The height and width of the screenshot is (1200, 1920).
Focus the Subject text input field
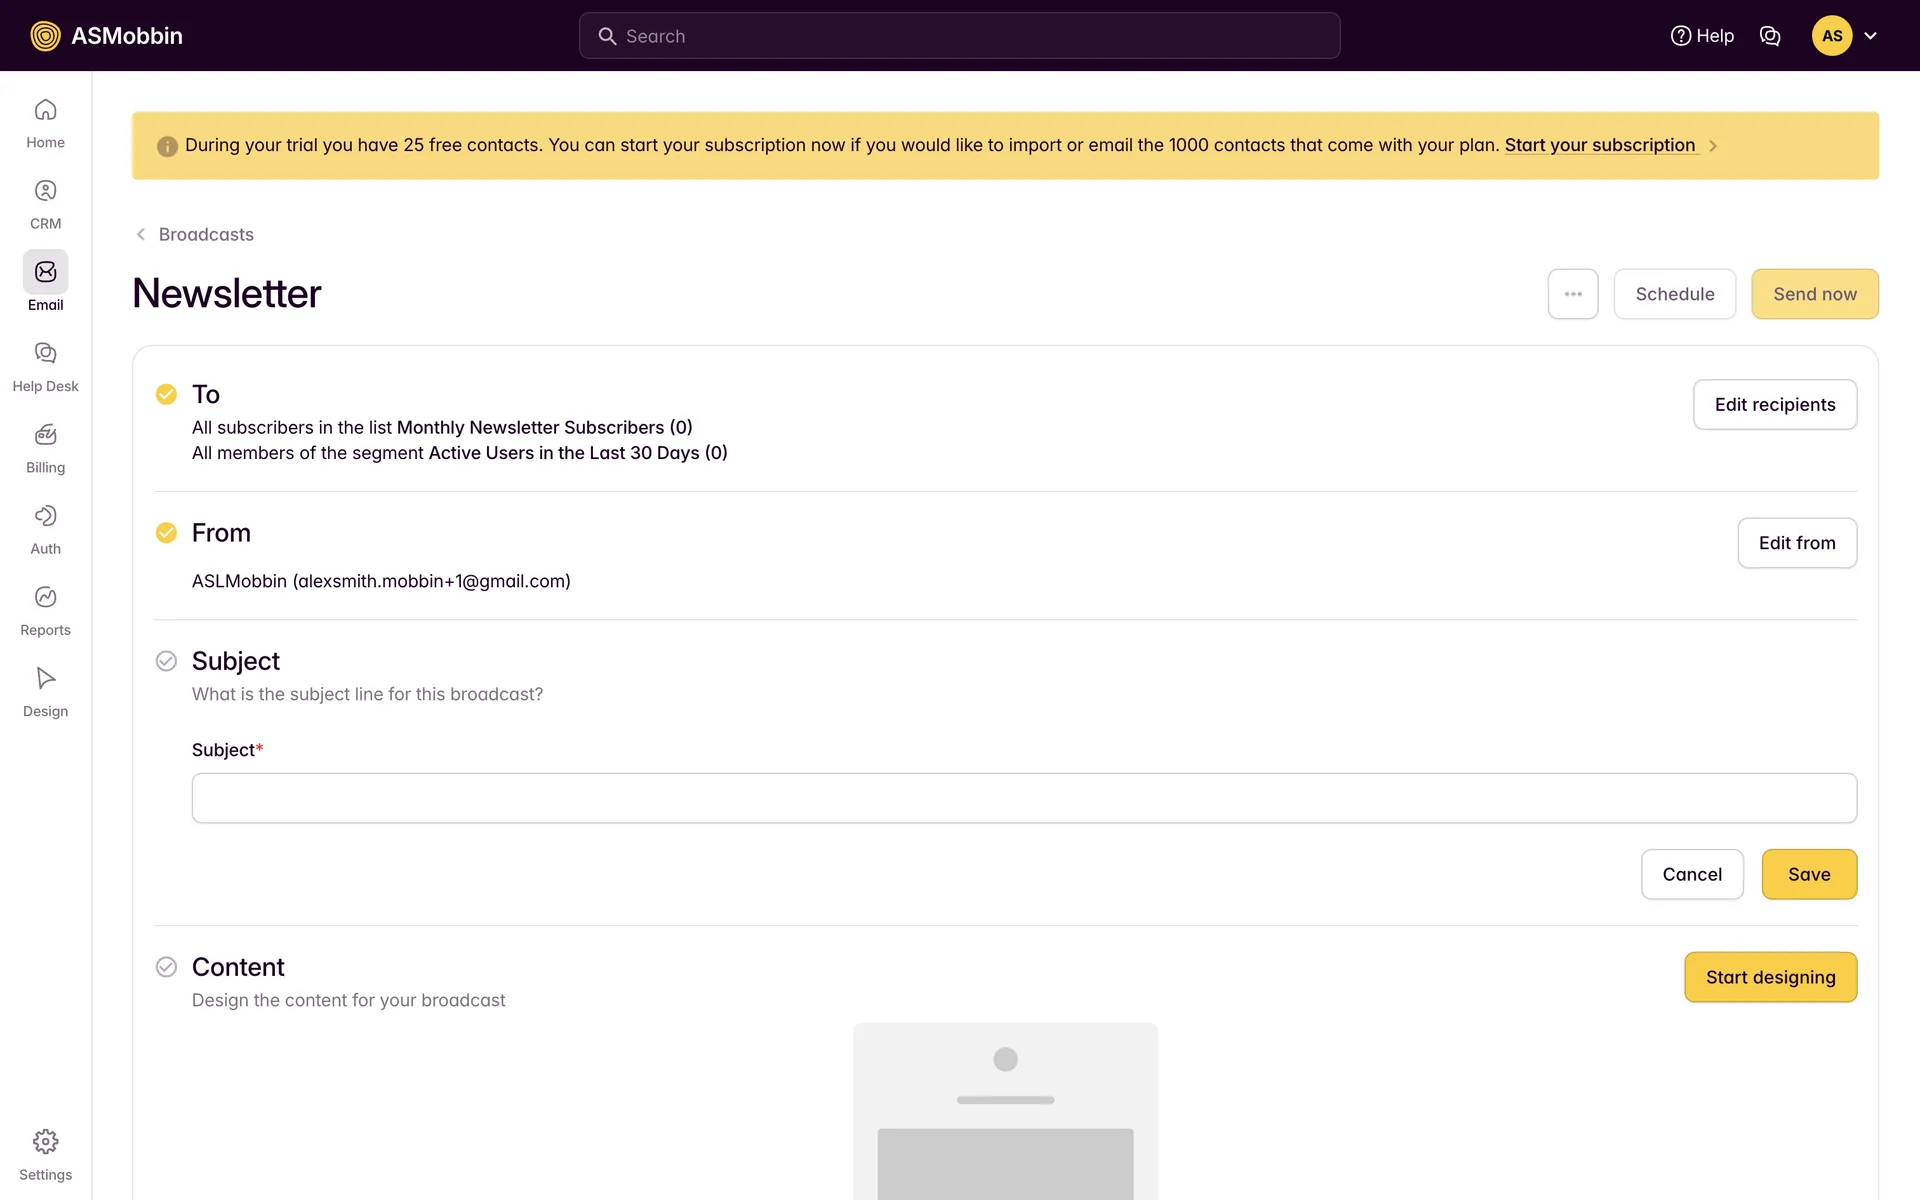pos(1024,798)
